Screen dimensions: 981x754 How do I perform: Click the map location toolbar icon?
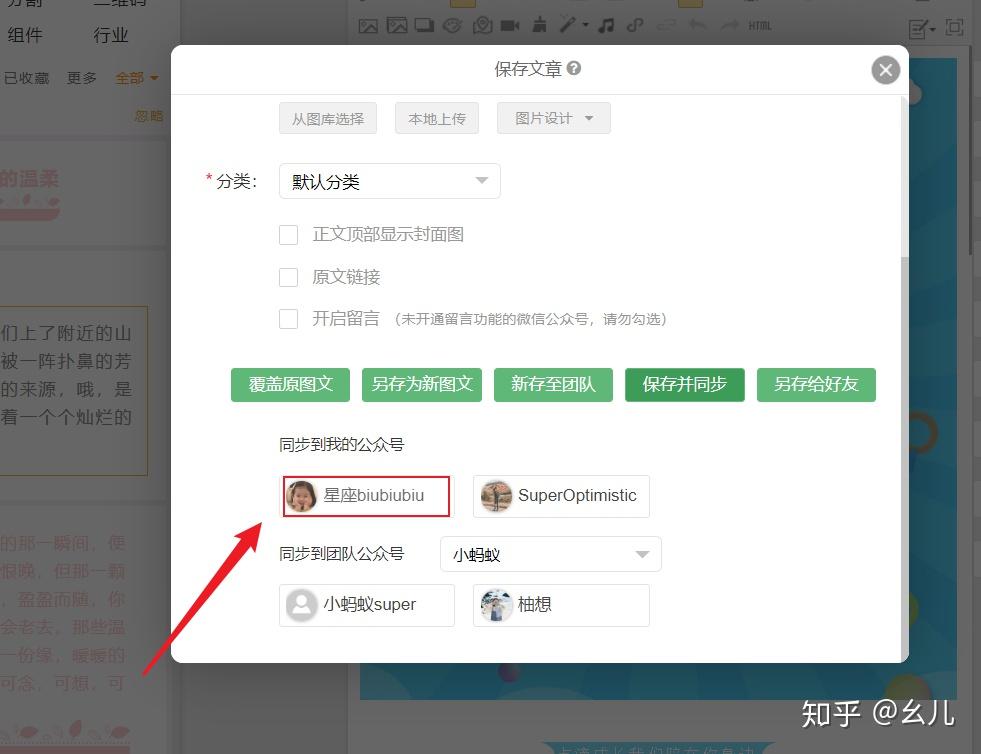(482, 26)
